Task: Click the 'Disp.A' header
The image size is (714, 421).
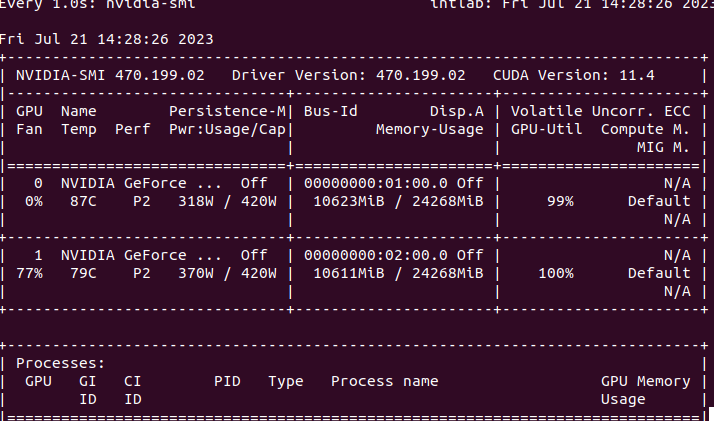Action: point(457,111)
